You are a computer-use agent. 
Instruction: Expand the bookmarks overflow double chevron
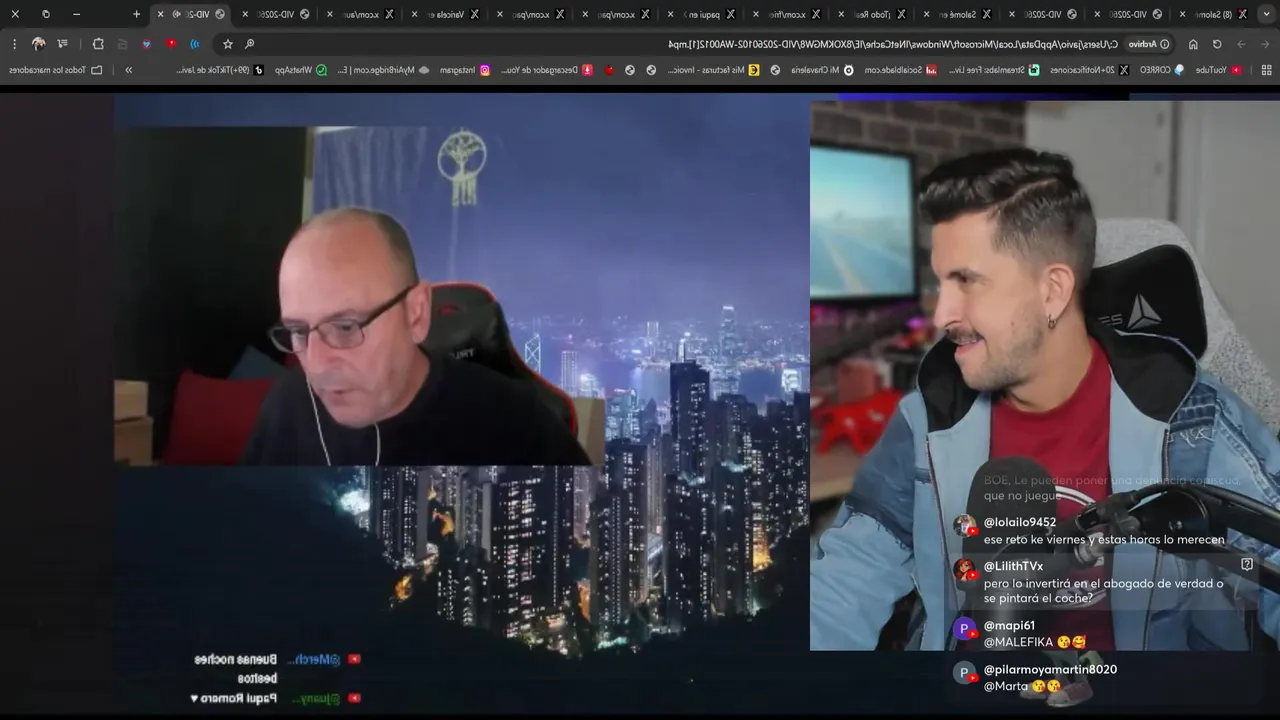[128, 70]
